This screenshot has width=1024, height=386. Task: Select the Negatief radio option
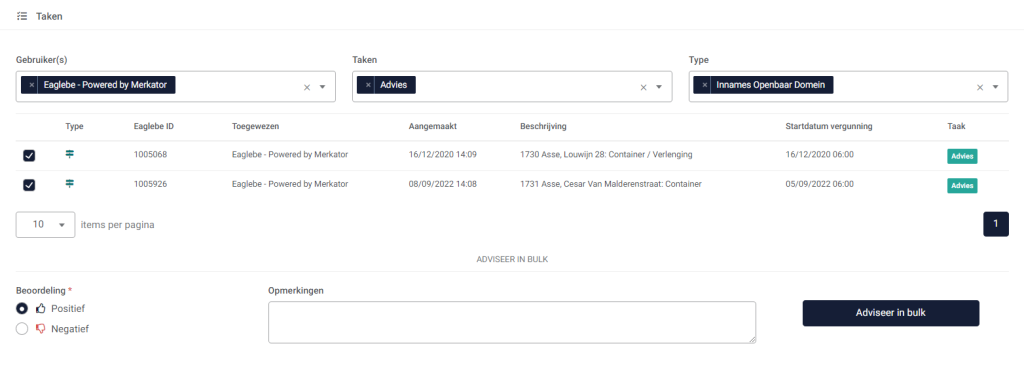coord(22,329)
